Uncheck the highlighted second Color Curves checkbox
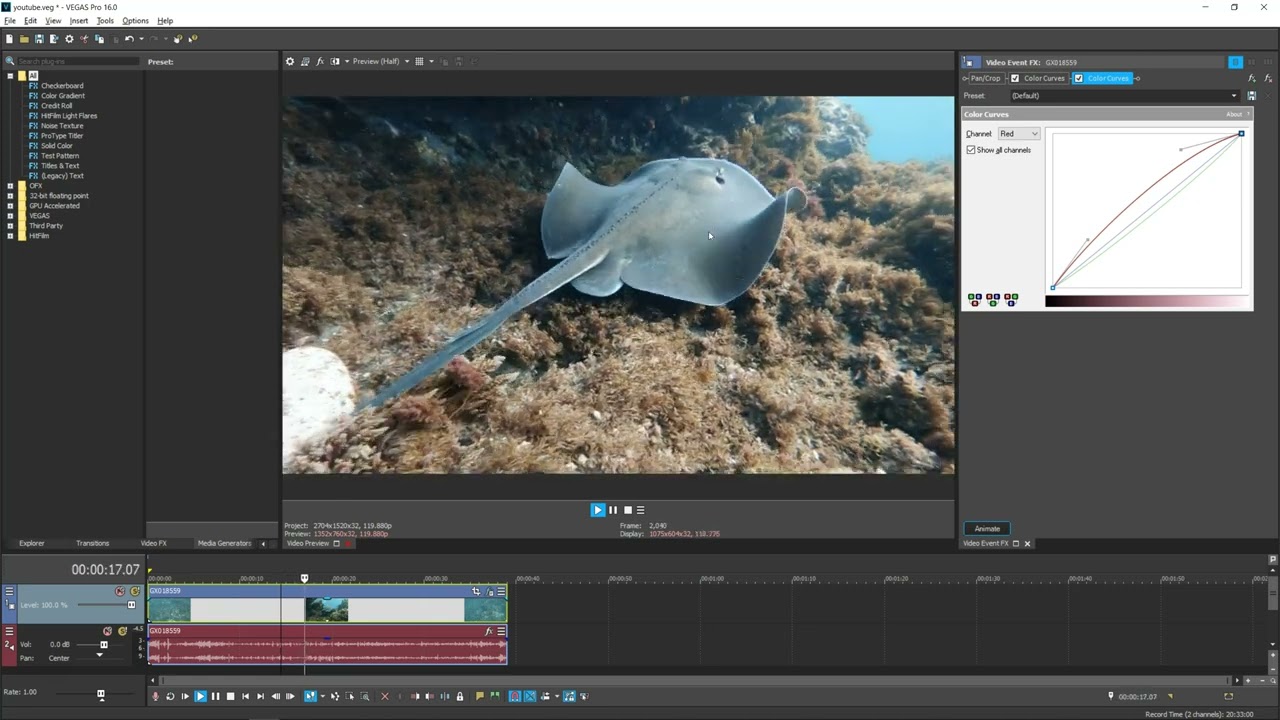 (1078, 78)
